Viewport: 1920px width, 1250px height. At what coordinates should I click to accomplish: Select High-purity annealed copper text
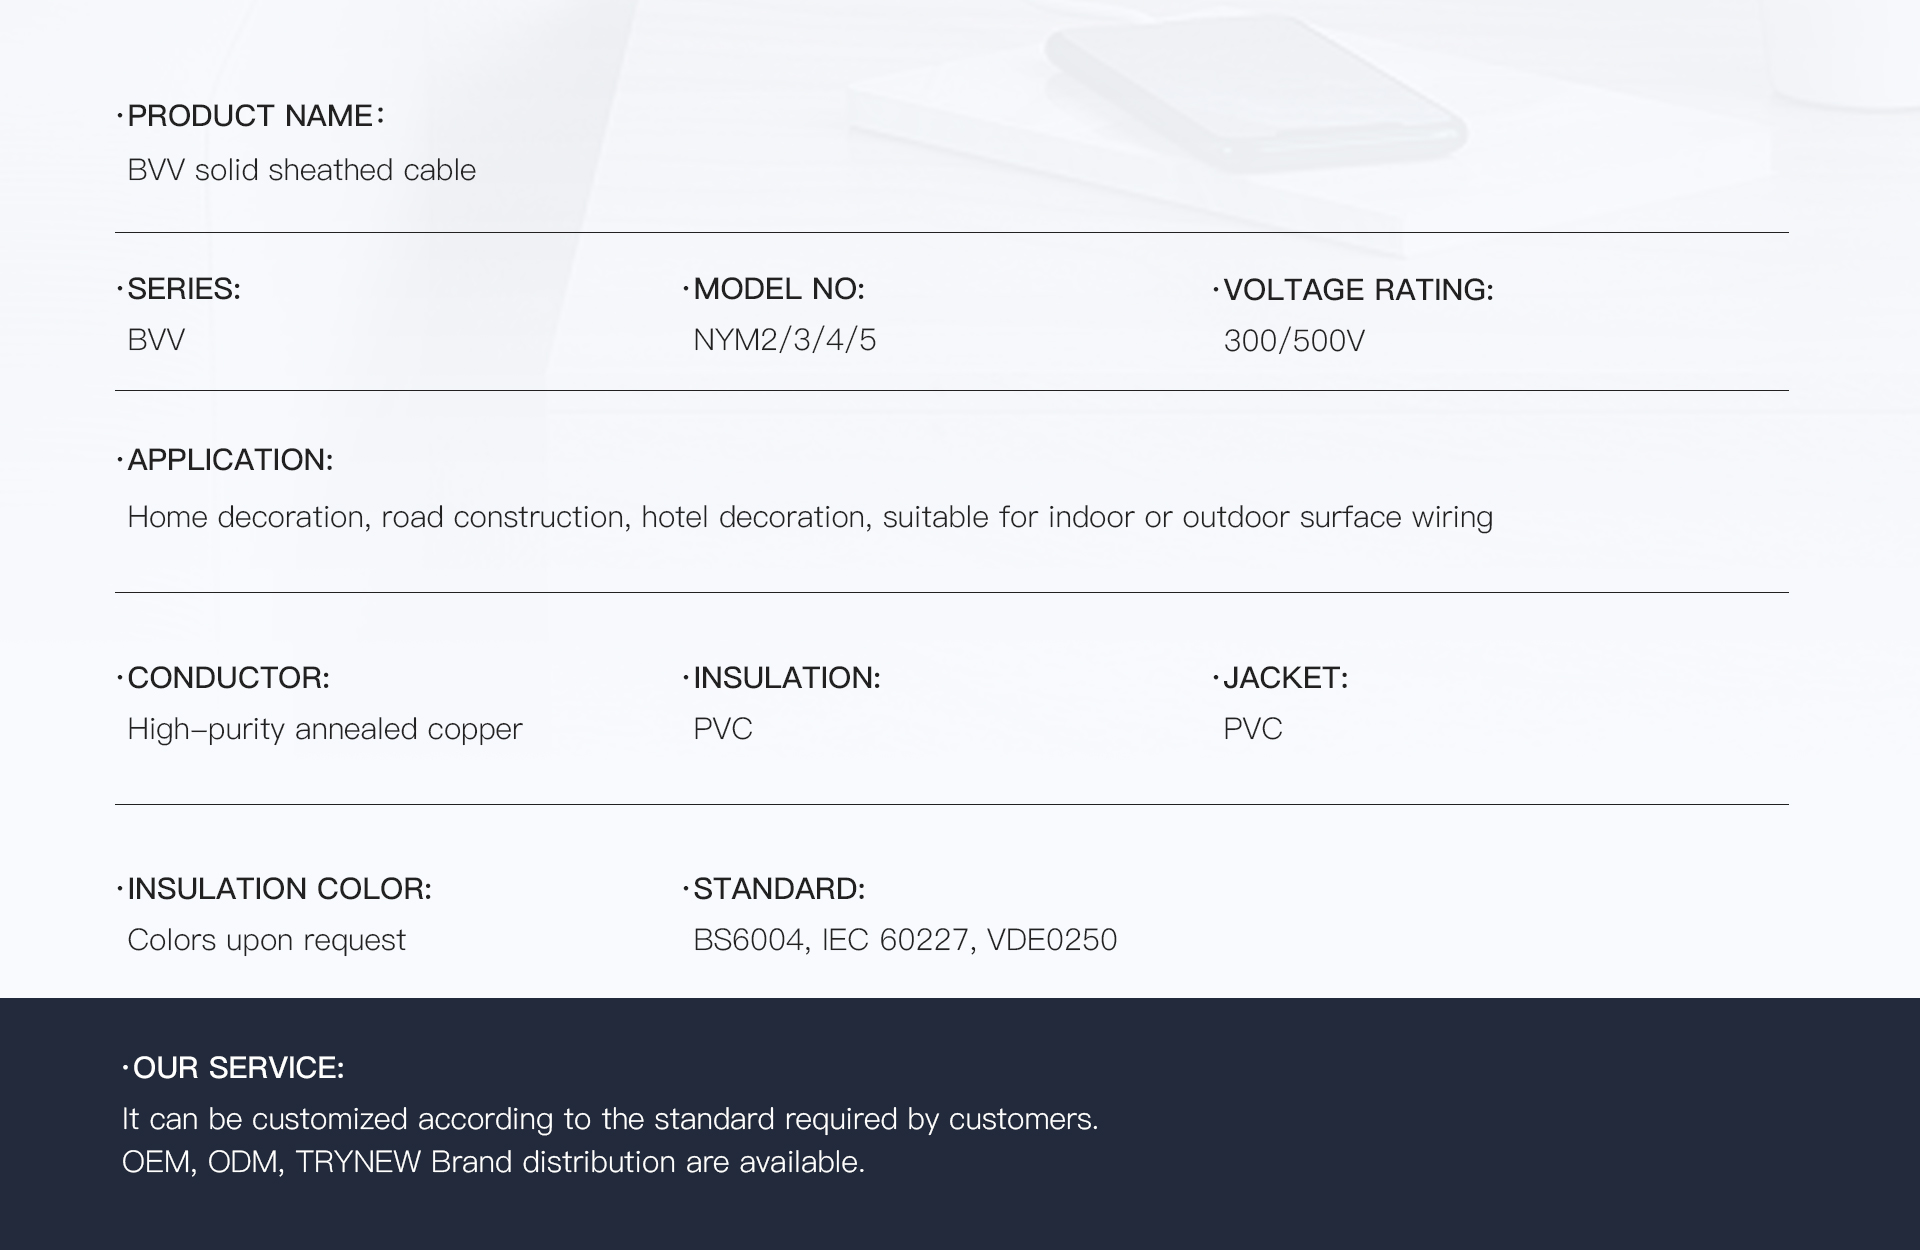(x=325, y=729)
